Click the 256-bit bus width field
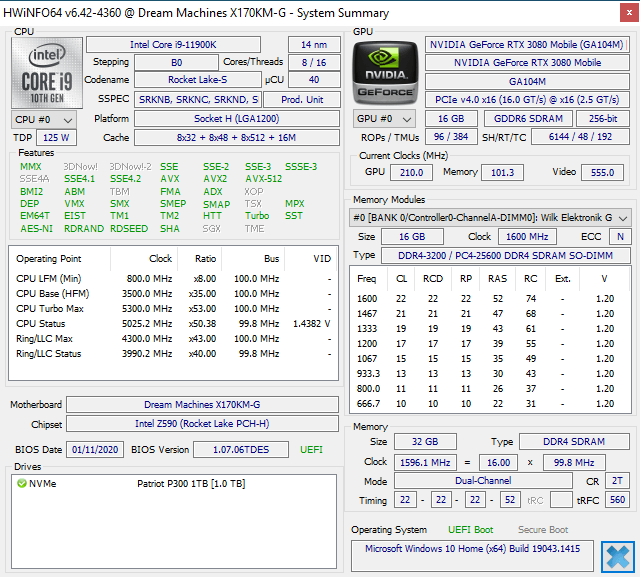The height and width of the screenshot is (577, 640). (x=603, y=119)
